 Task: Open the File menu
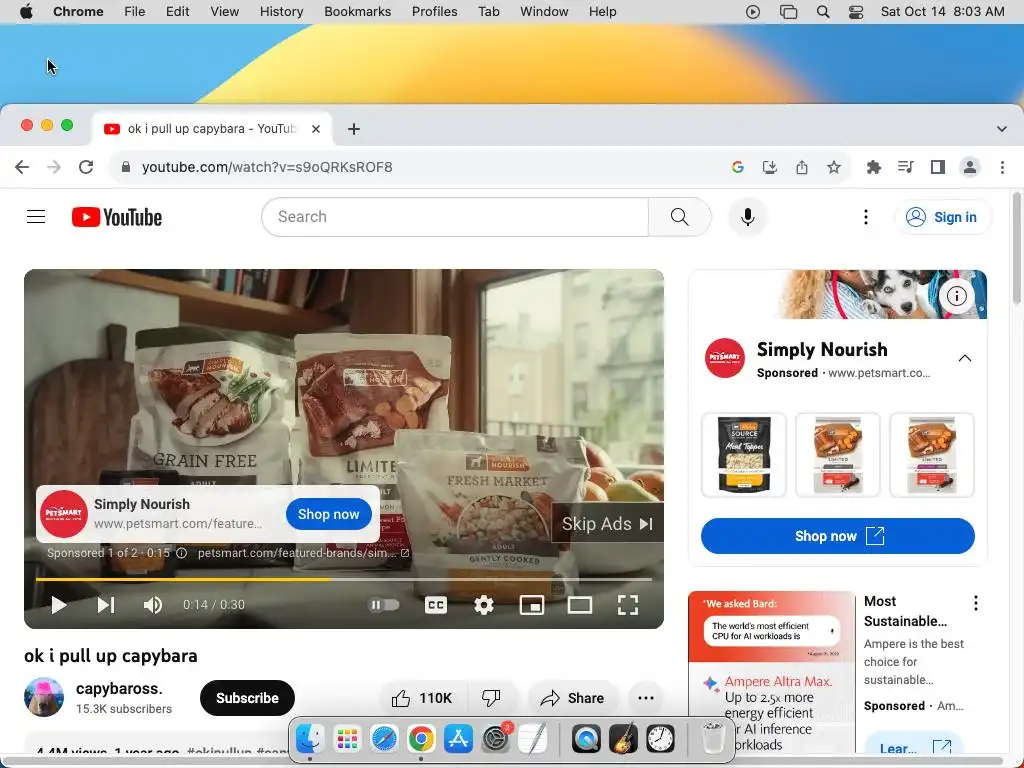tap(135, 12)
